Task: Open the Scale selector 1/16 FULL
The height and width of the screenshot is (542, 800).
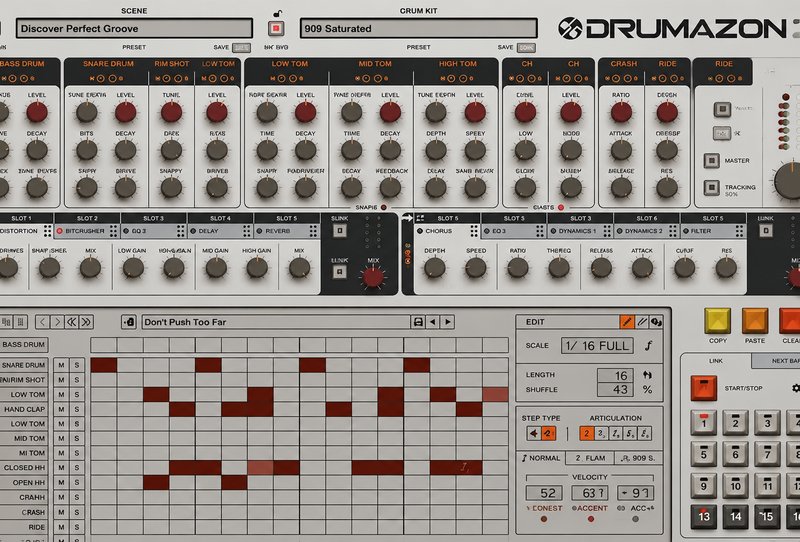Action: pos(597,346)
